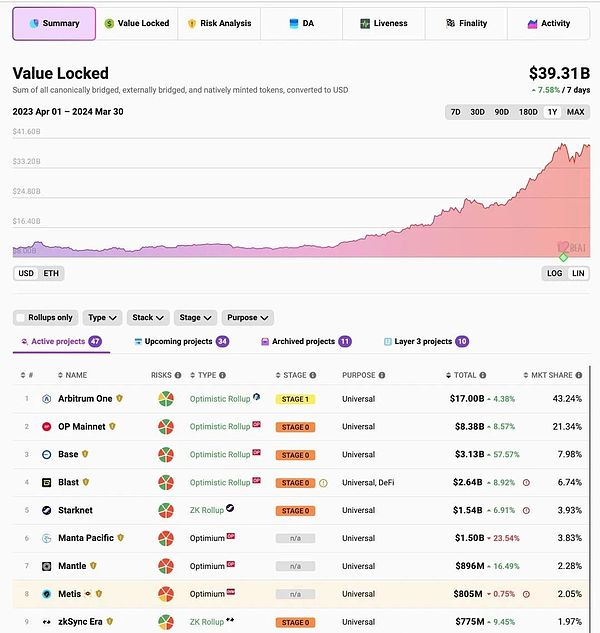600x633 pixels.
Task: Click Arbitrum One's risk pie chart icon
Action: [x=166, y=399]
